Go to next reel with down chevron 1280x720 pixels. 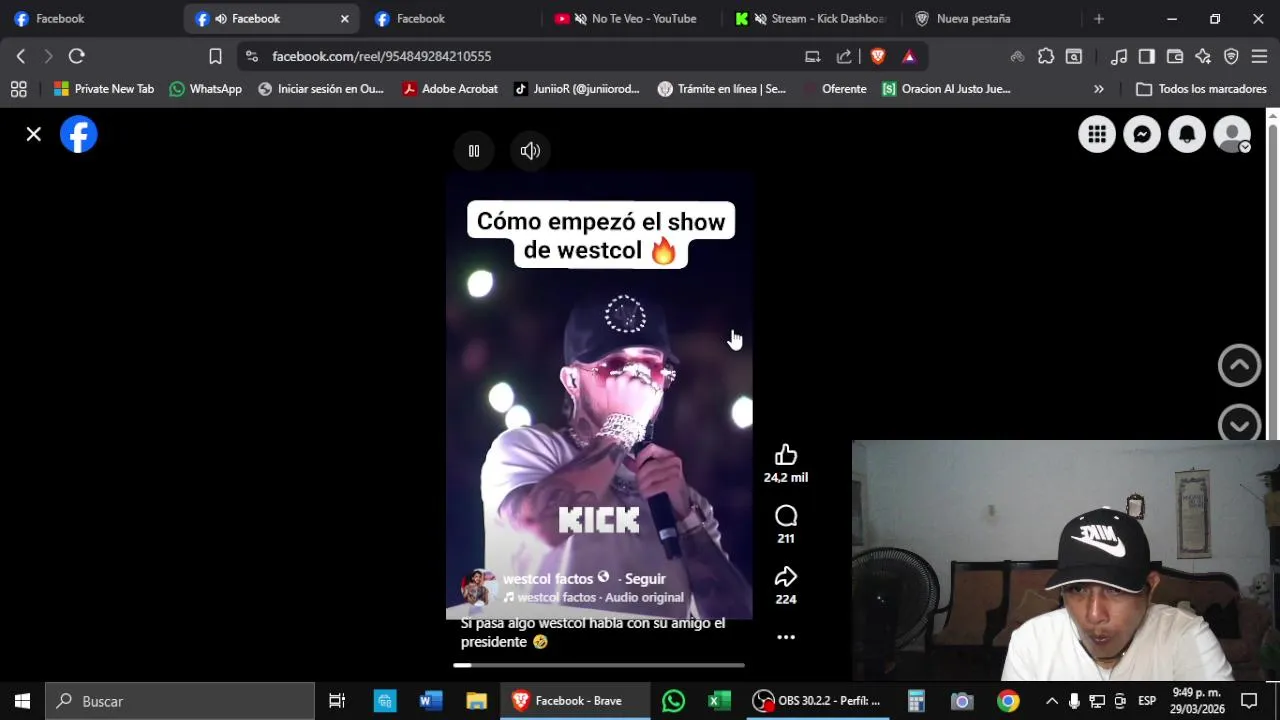click(1239, 424)
